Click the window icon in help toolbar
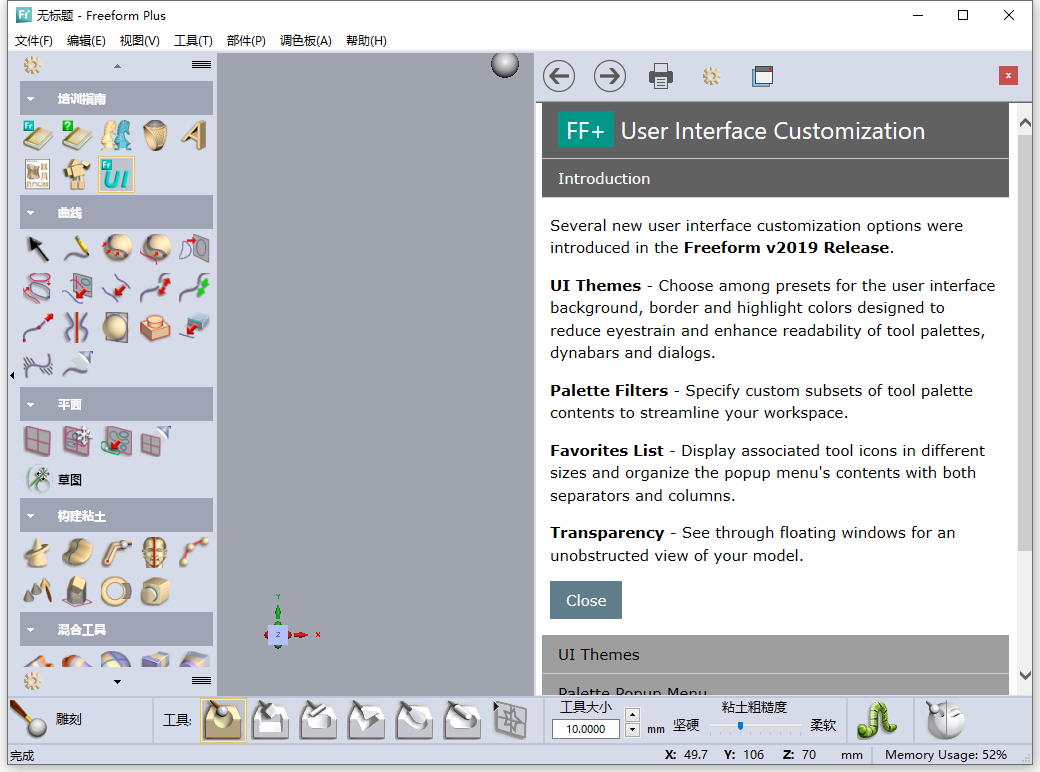 [763, 76]
